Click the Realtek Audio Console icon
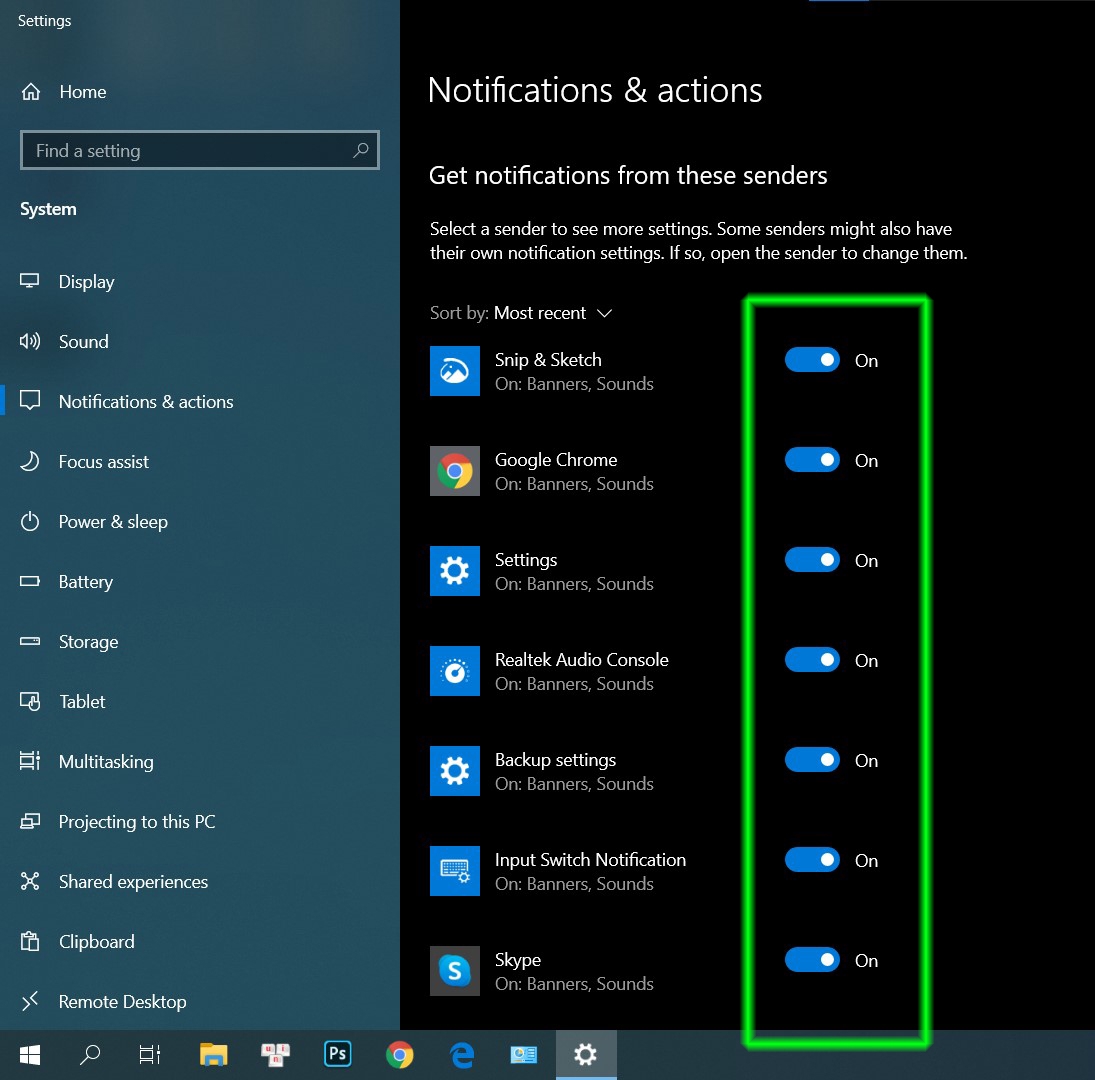 (x=455, y=671)
